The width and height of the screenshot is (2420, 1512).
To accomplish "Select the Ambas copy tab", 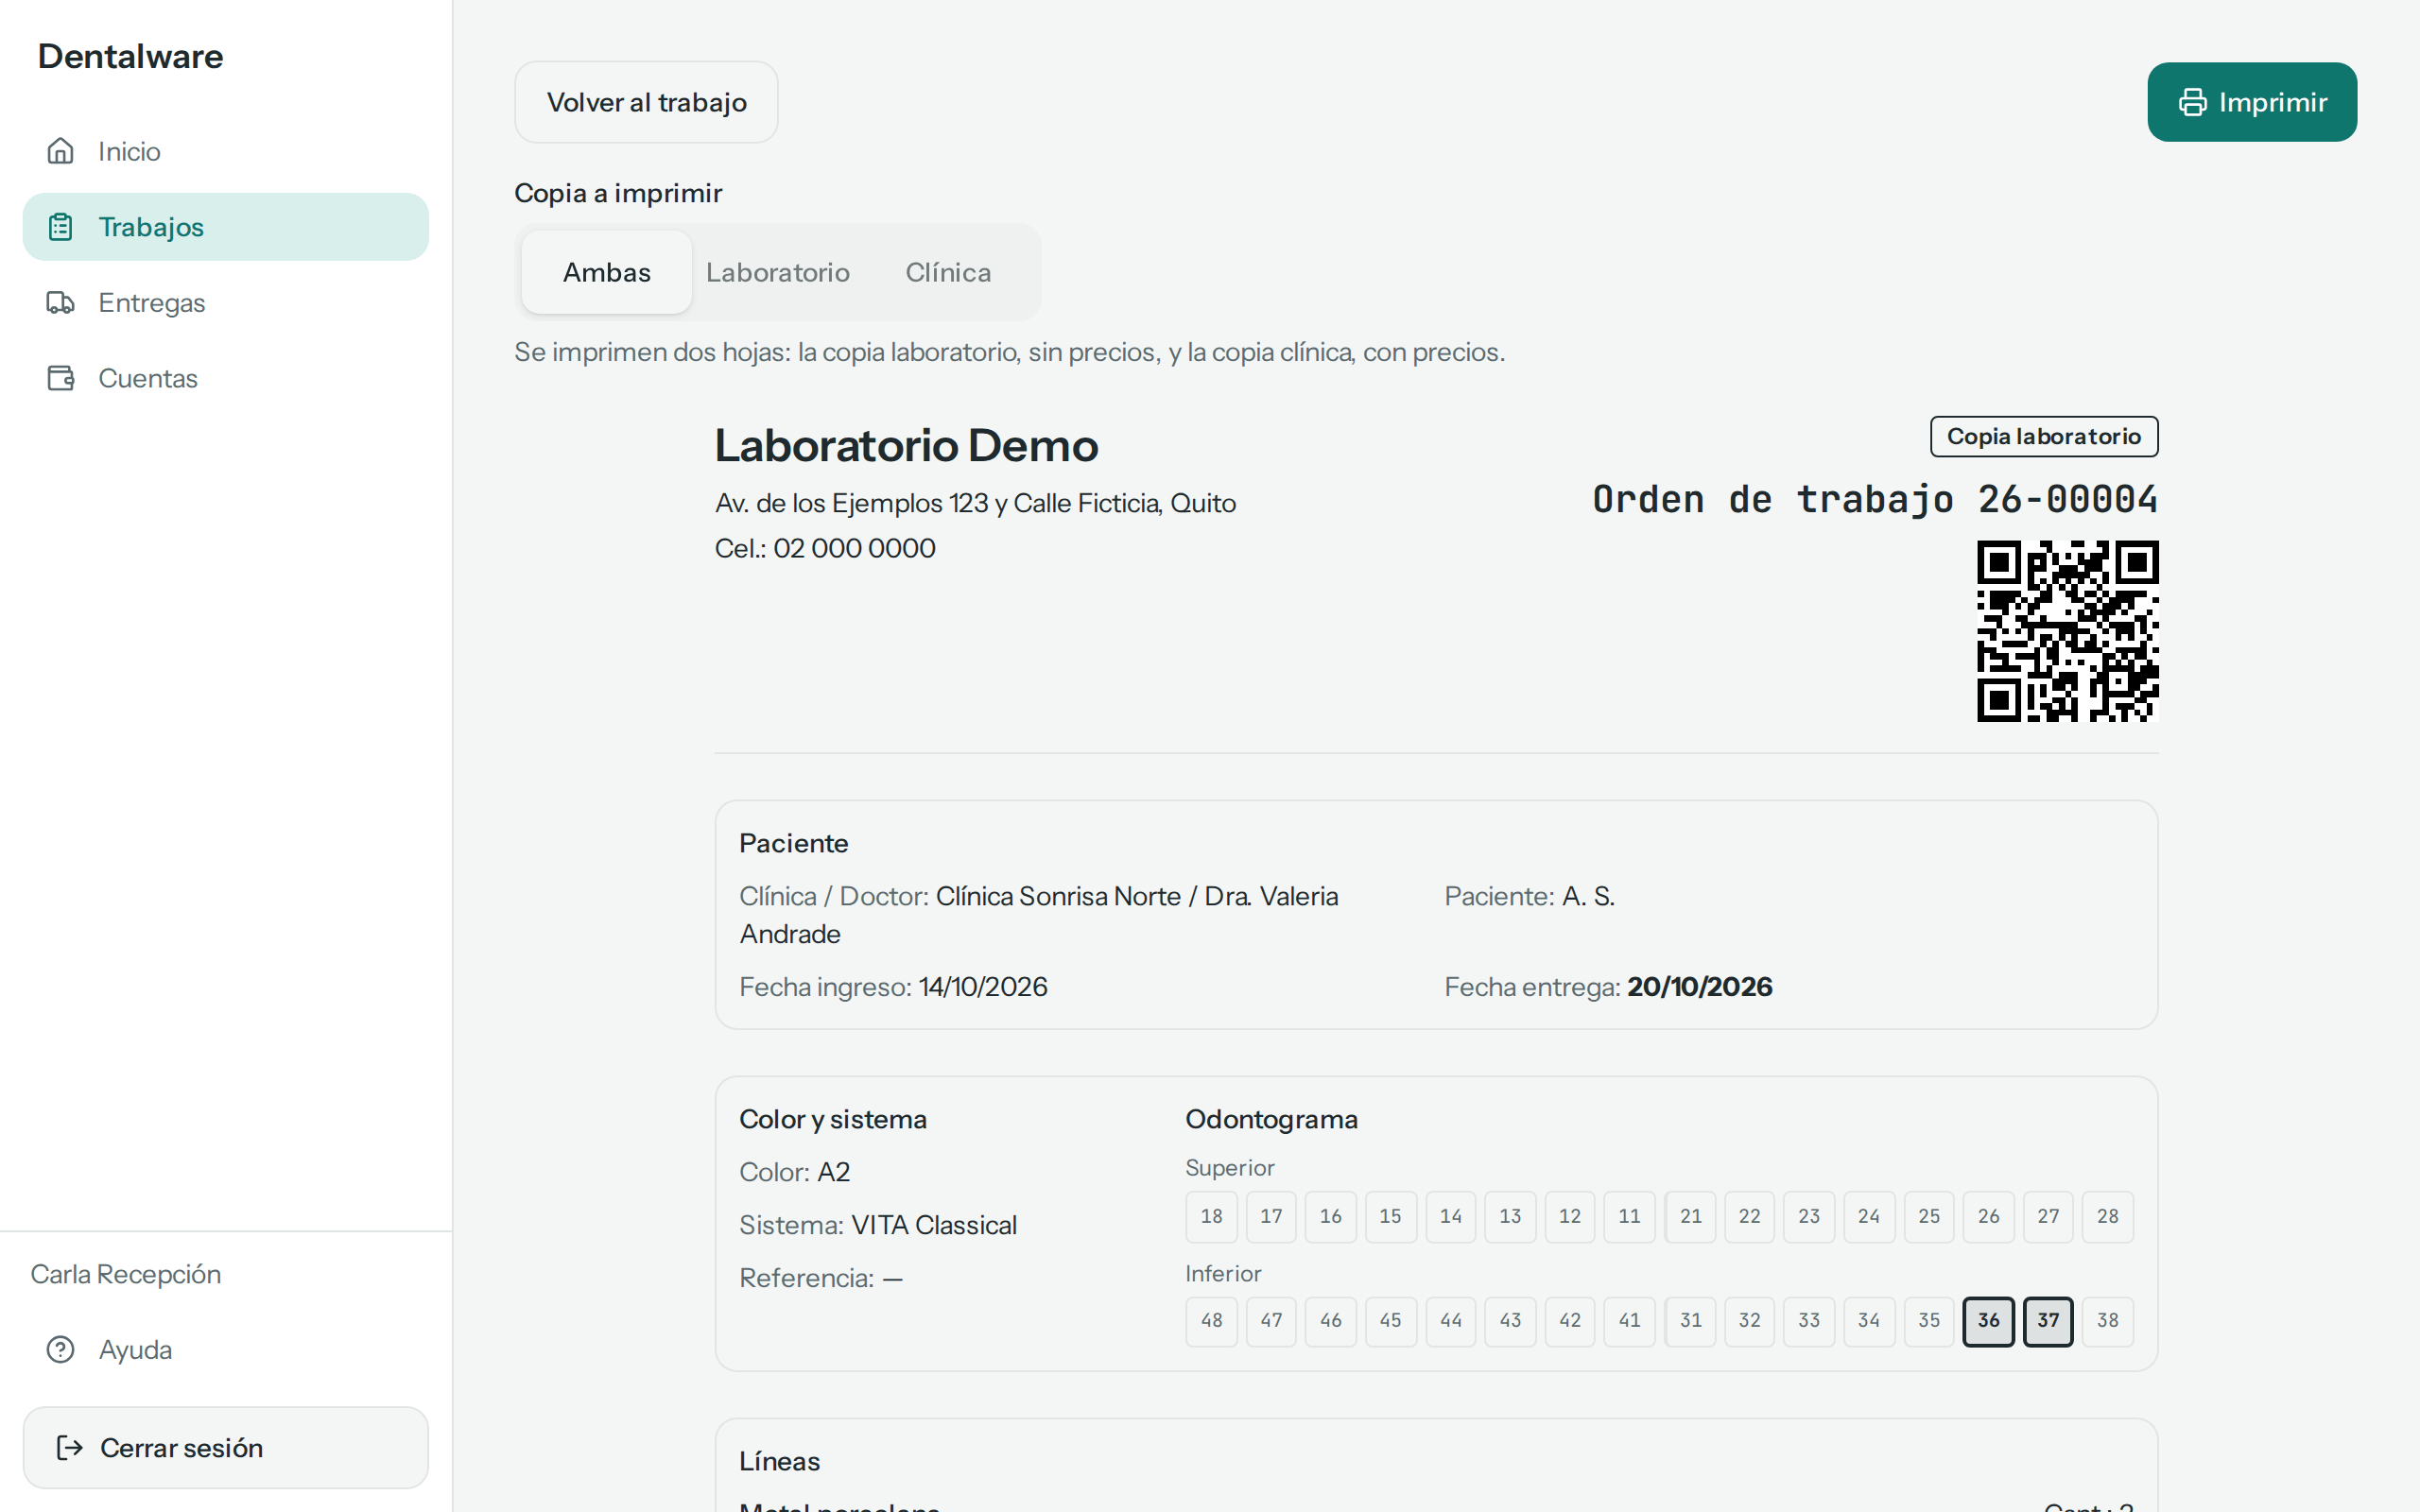I will point(607,272).
